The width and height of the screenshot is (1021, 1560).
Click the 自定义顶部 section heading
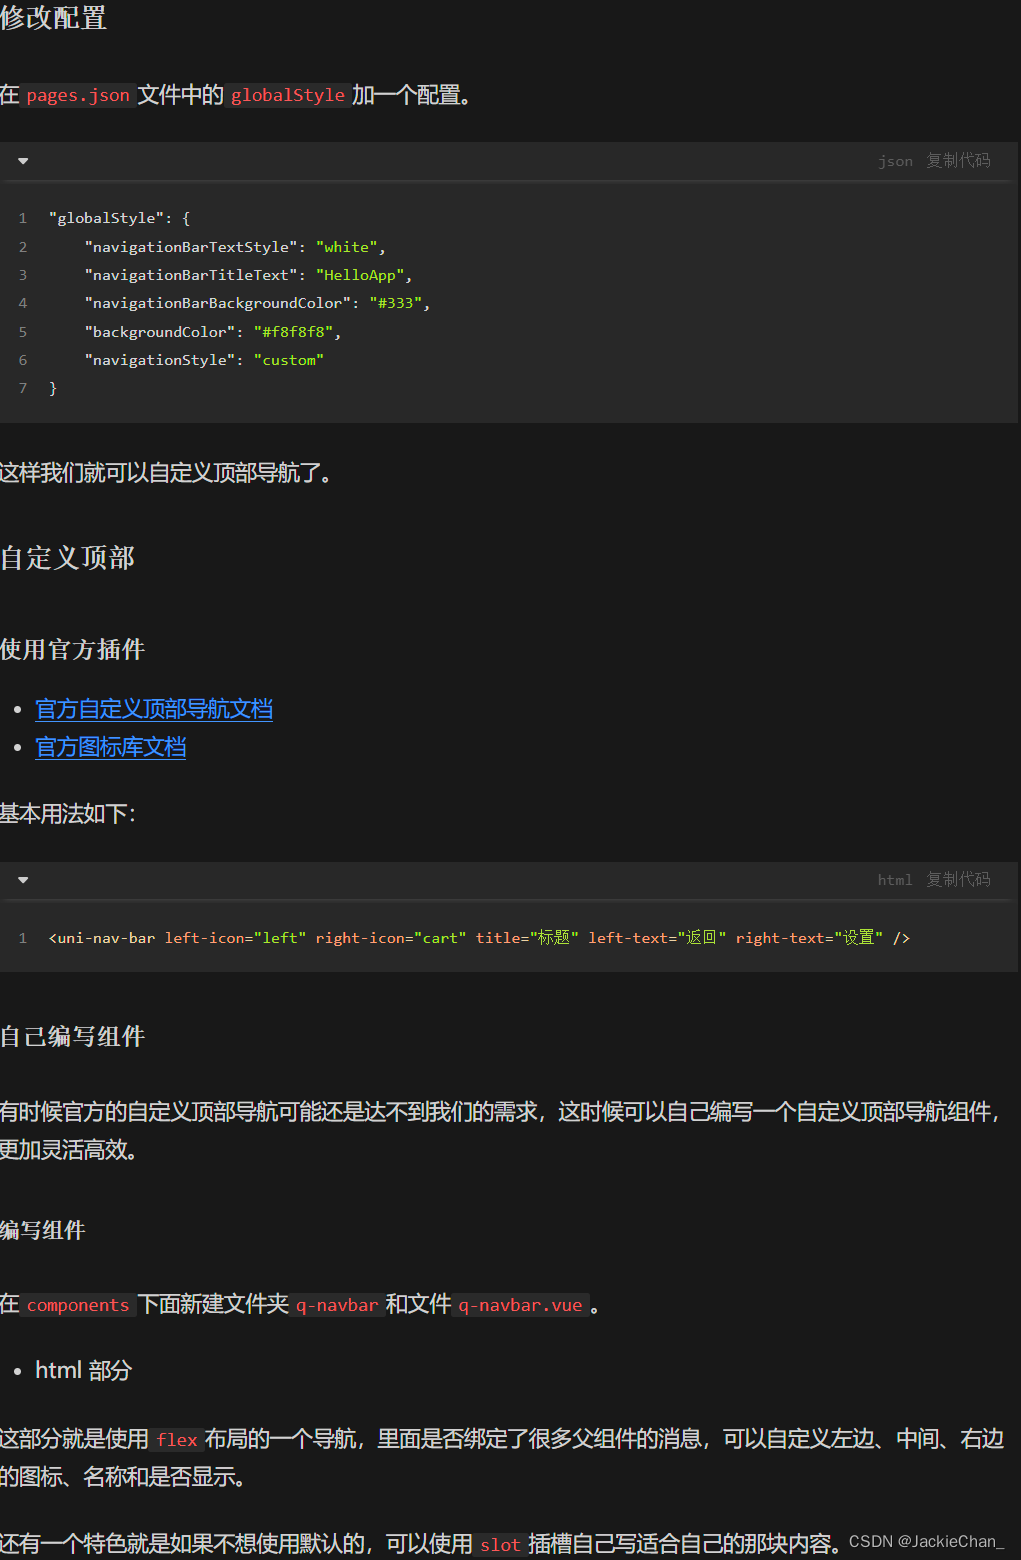click(69, 558)
